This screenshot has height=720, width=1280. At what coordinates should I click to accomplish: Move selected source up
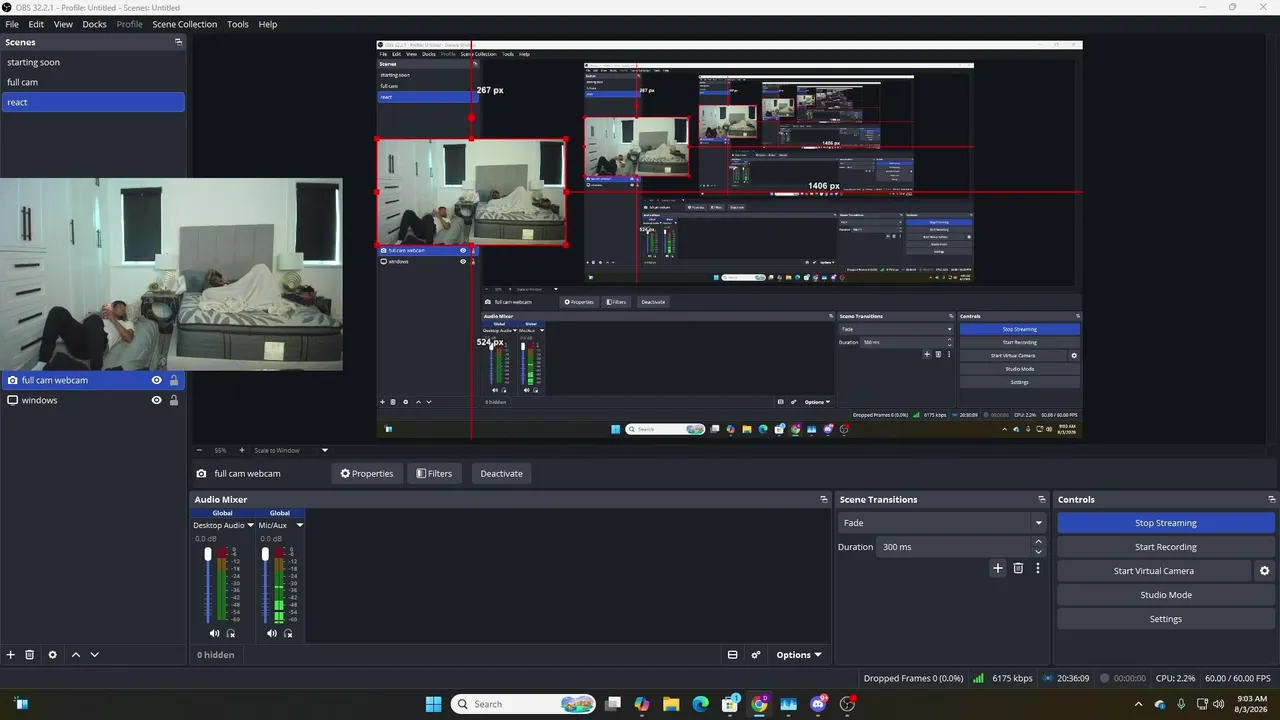pos(75,655)
